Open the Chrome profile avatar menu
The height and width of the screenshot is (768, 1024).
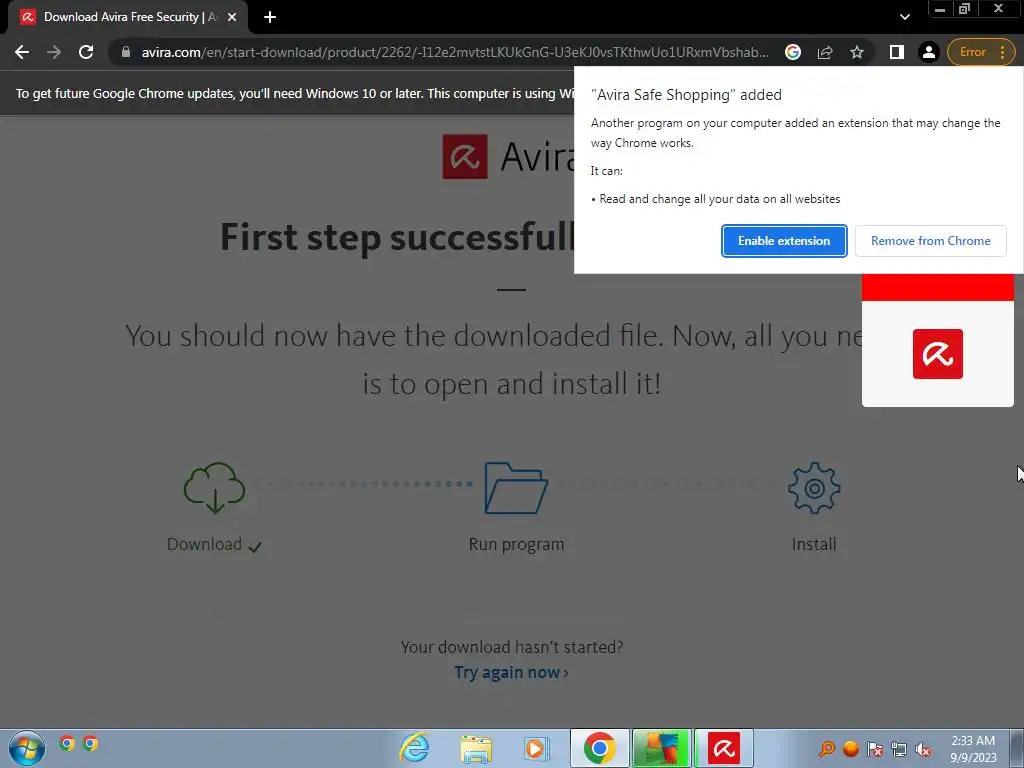(928, 52)
